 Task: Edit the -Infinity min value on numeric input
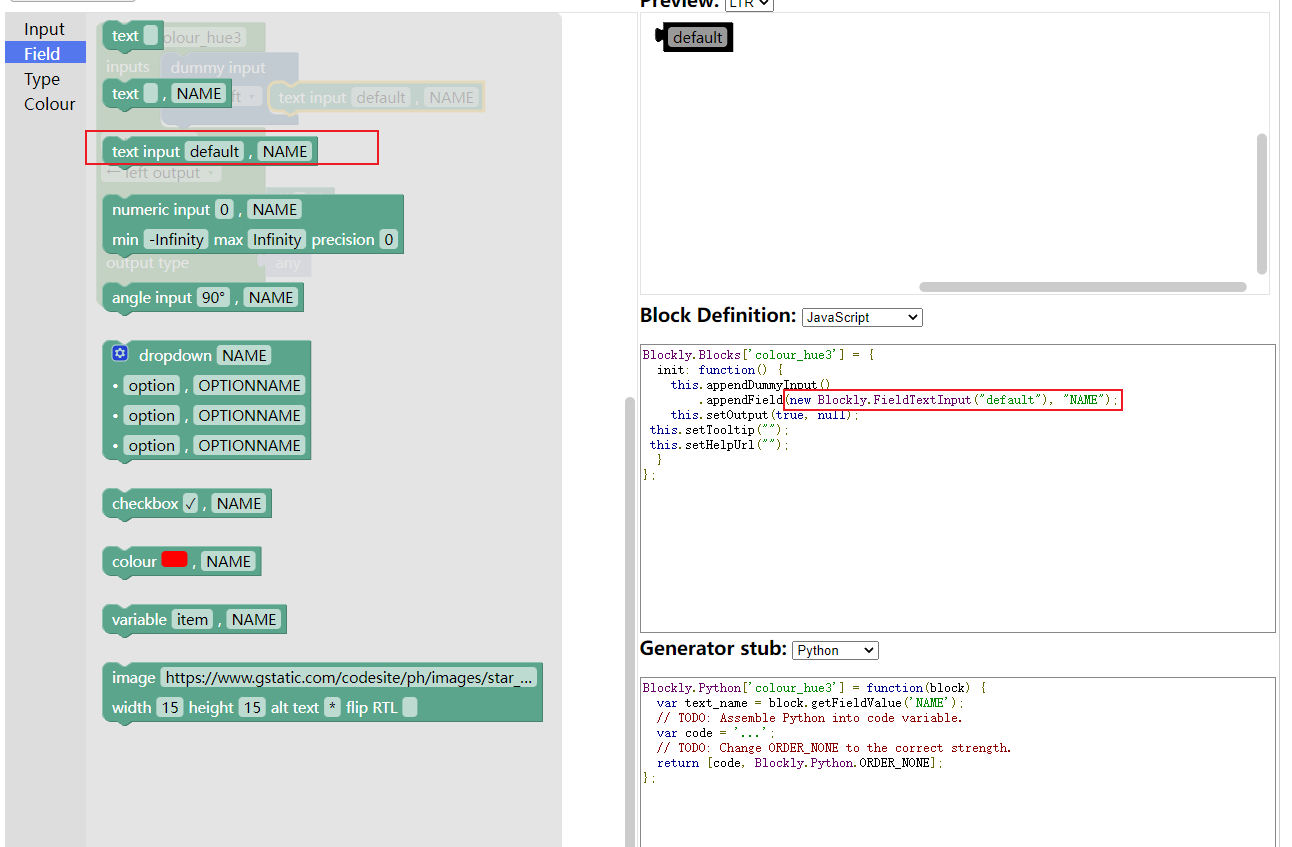pyautogui.click(x=175, y=239)
